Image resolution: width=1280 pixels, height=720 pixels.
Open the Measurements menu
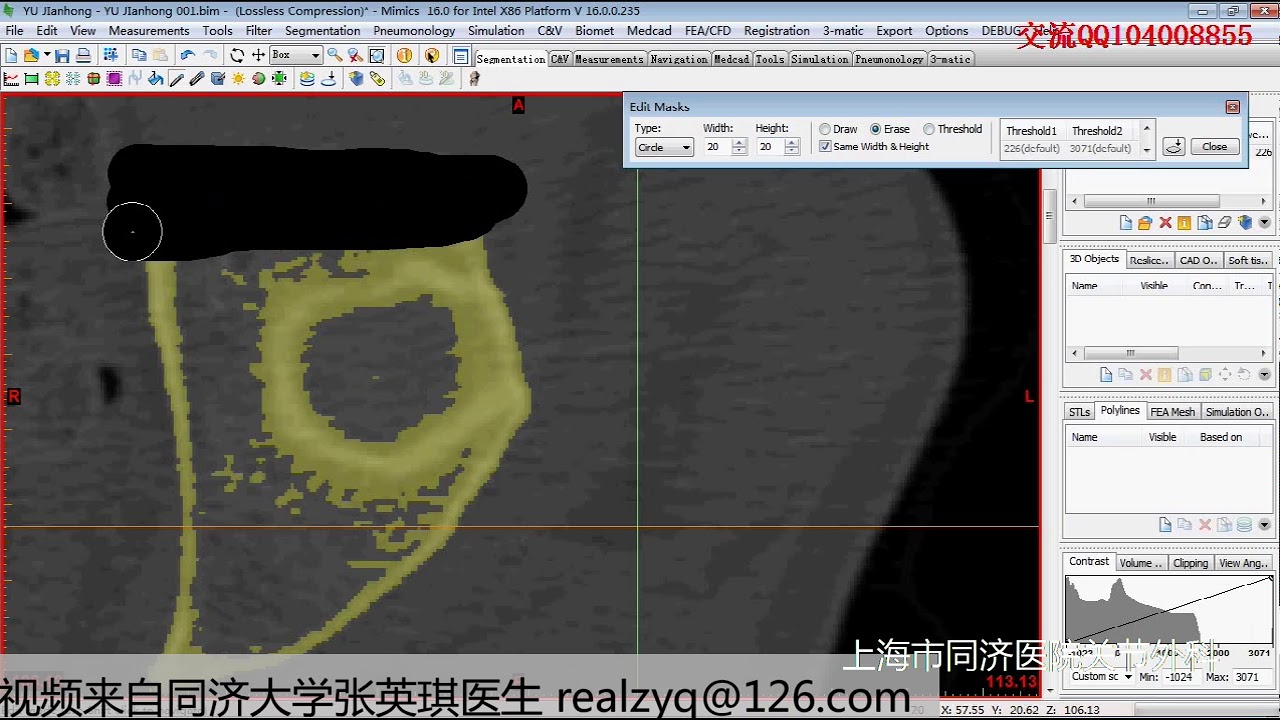coord(149,31)
